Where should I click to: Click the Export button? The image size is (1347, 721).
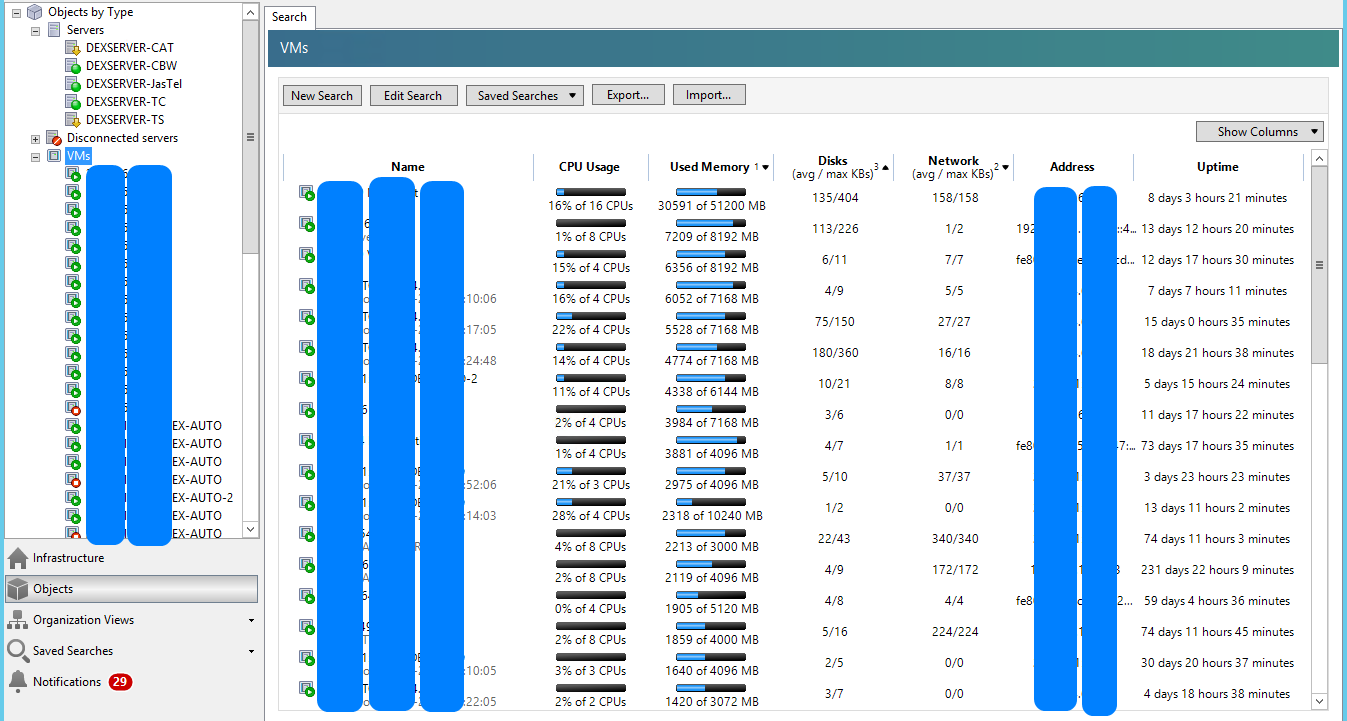(628, 94)
